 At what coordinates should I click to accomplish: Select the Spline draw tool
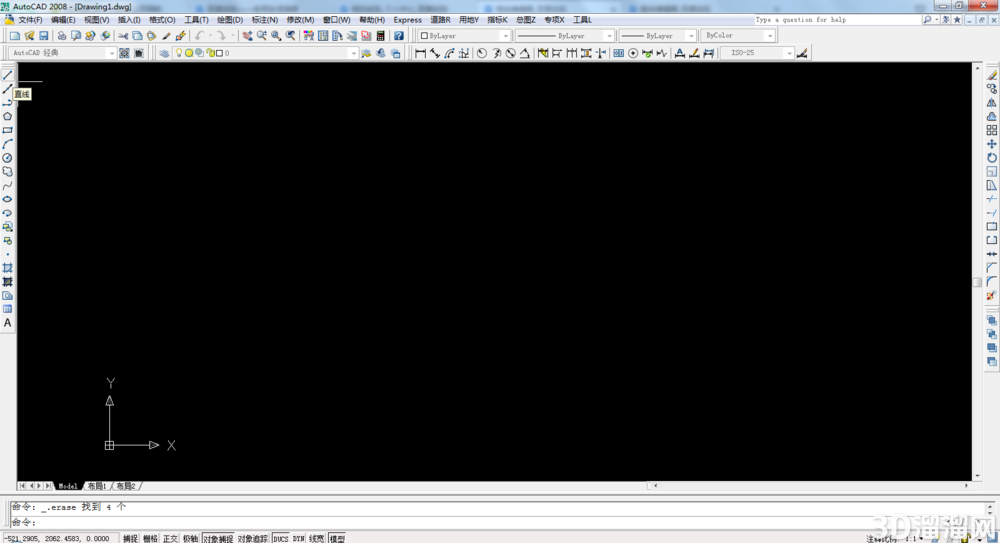[8, 186]
